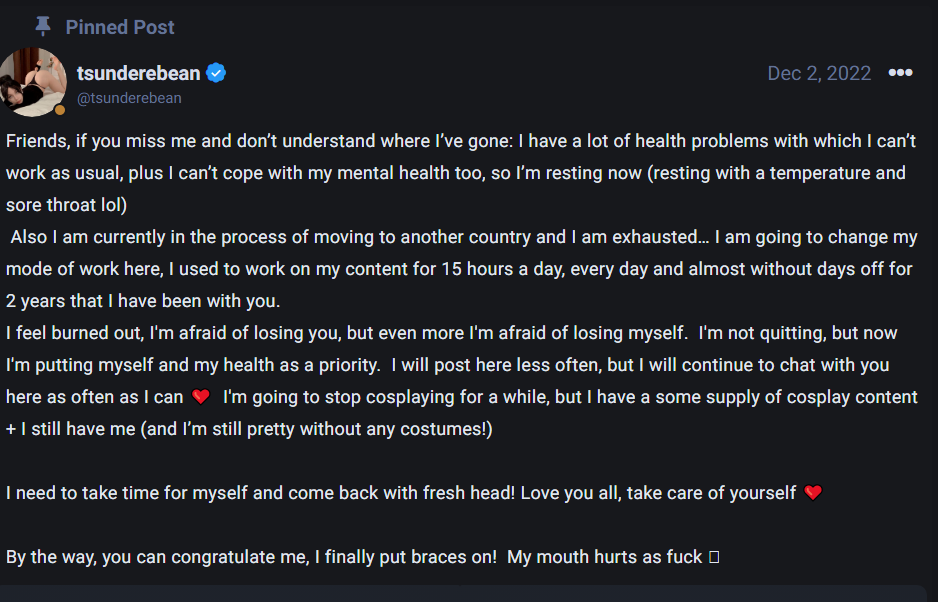Open the tsunderebean profile picture
Screen dimensions: 938x602
point(33,82)
